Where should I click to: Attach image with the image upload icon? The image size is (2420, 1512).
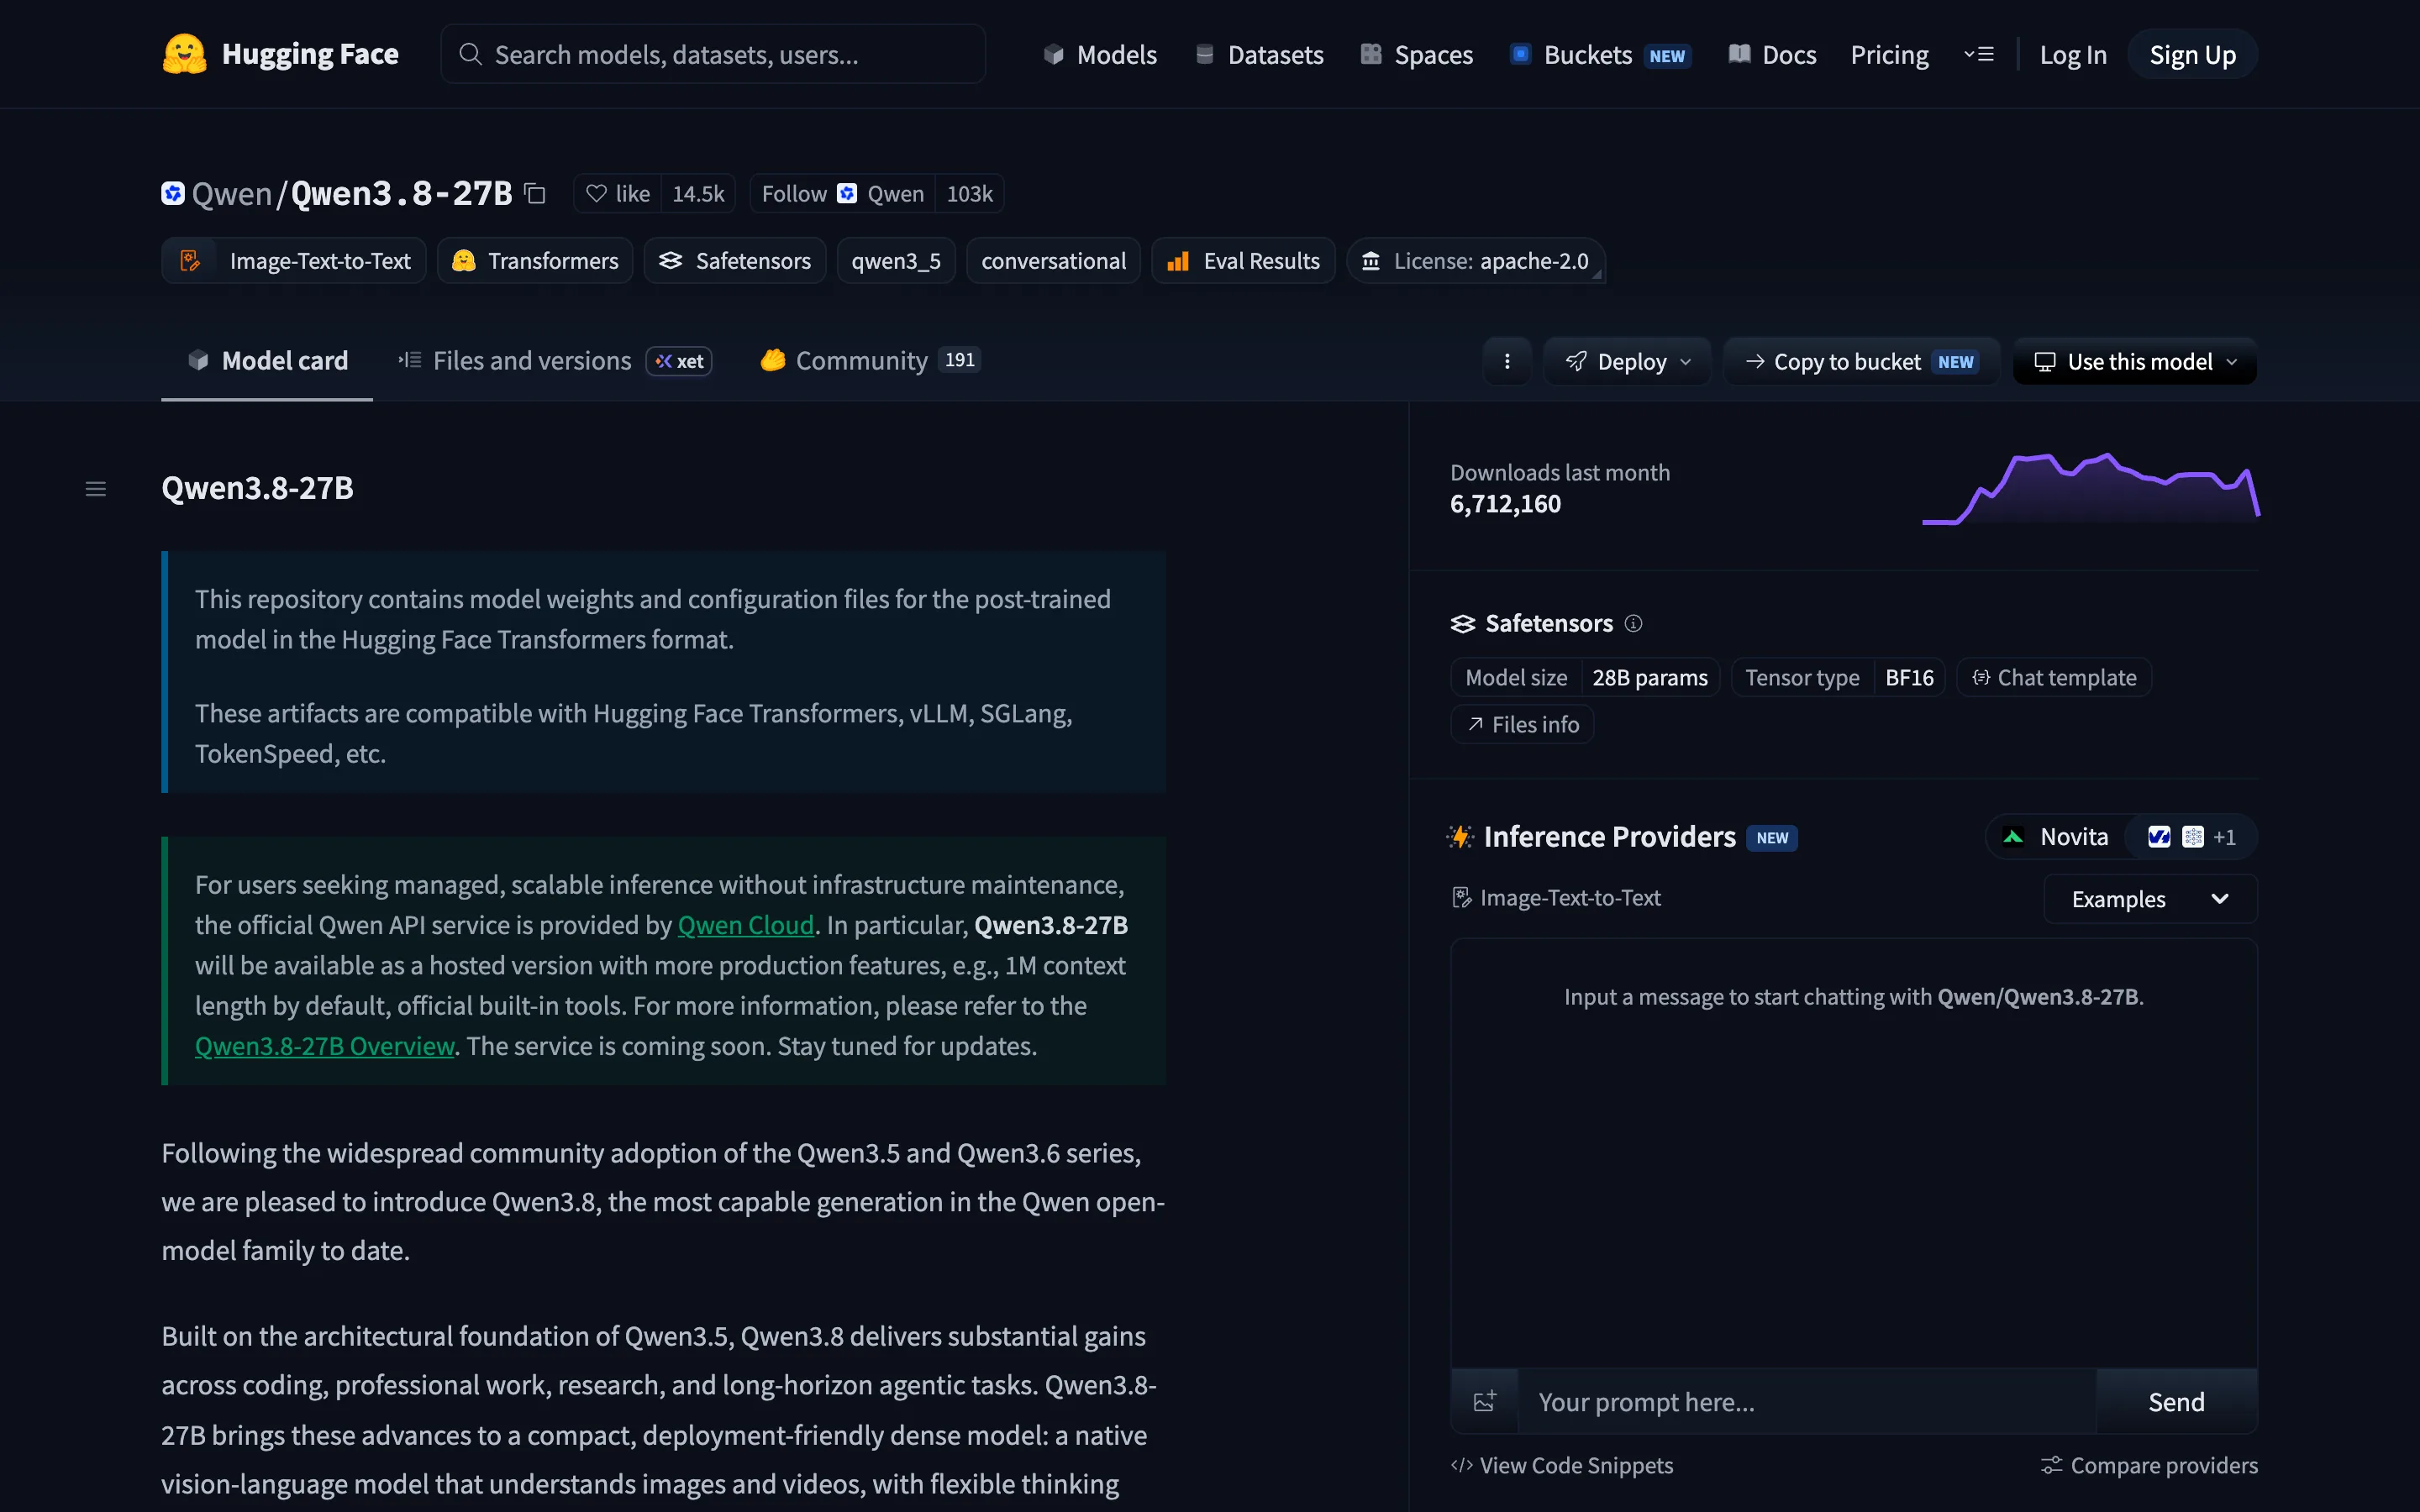[x=1485, y=1401]
